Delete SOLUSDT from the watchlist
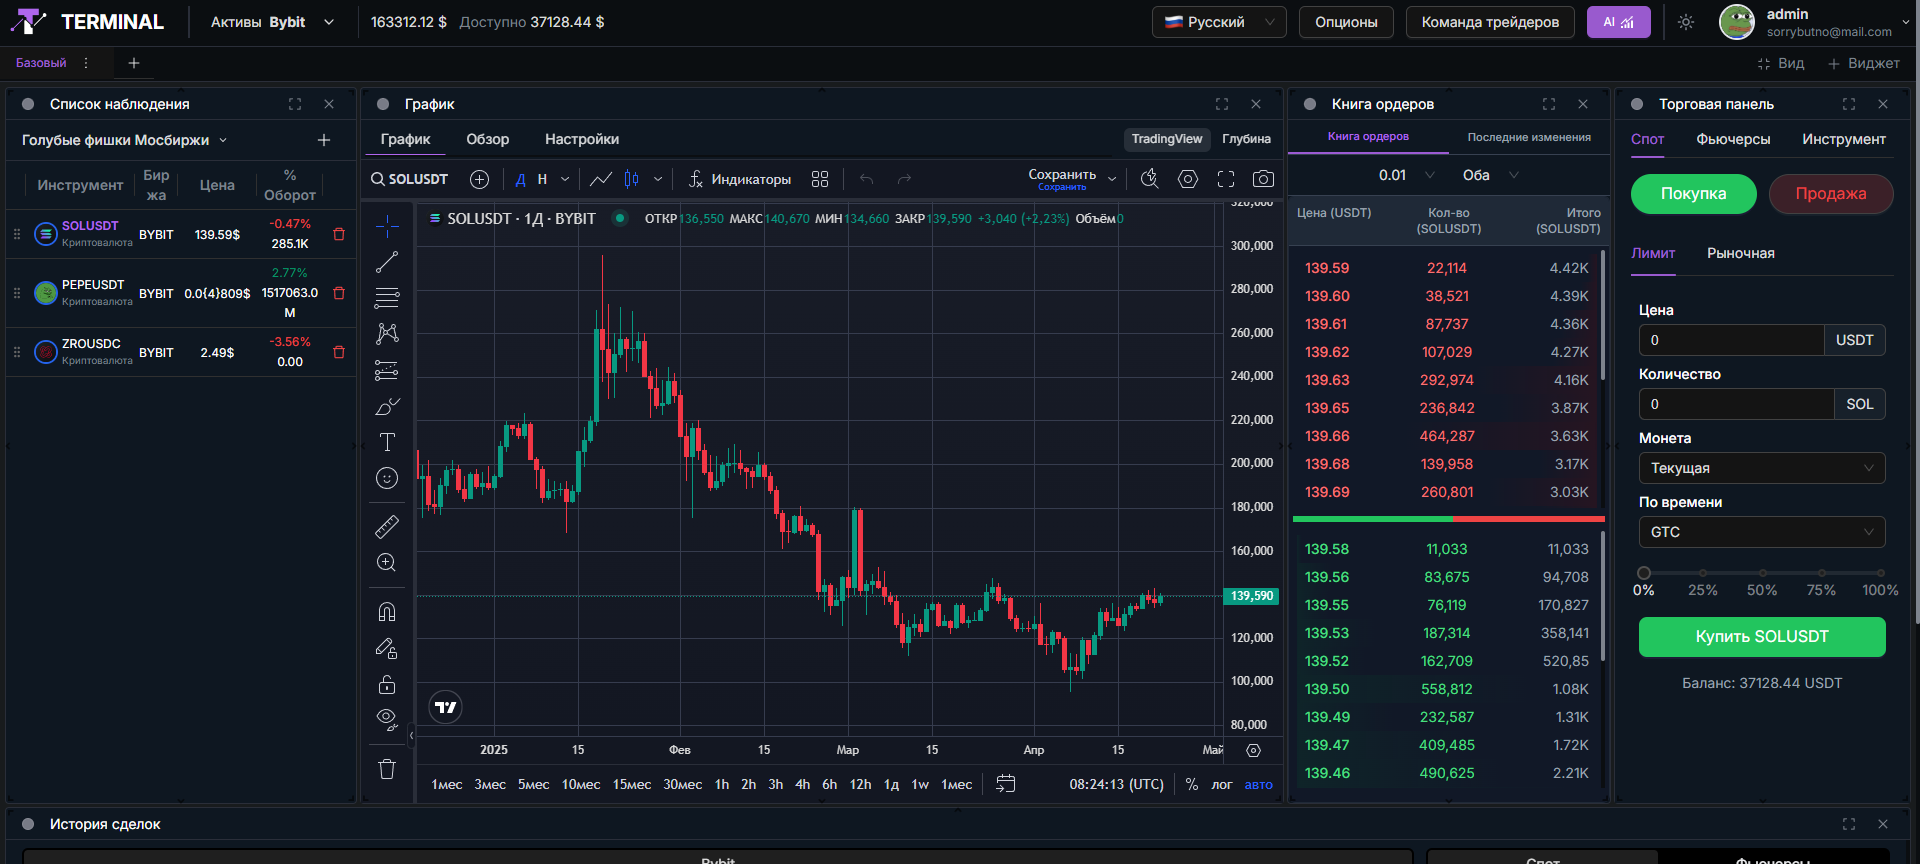The width and height of the screenshot is (1920, 864). 339,234
